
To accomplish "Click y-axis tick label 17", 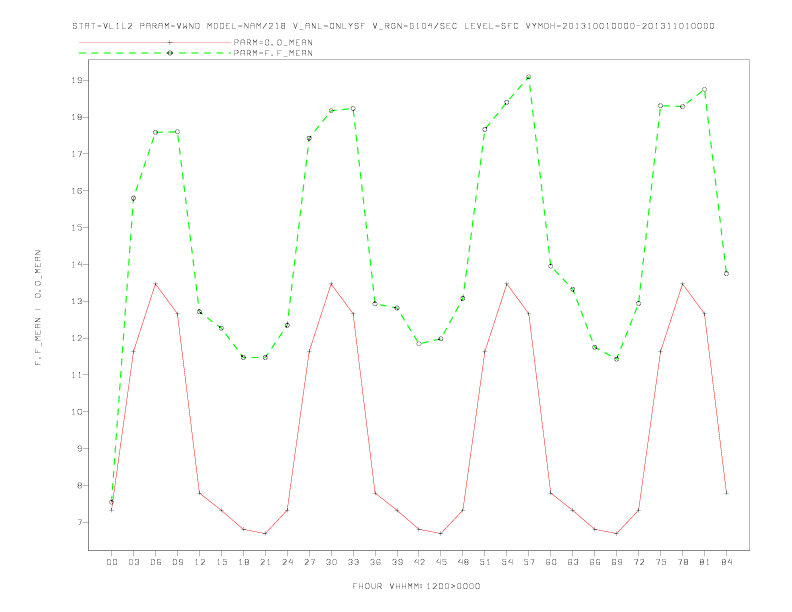I will (76, 154).
